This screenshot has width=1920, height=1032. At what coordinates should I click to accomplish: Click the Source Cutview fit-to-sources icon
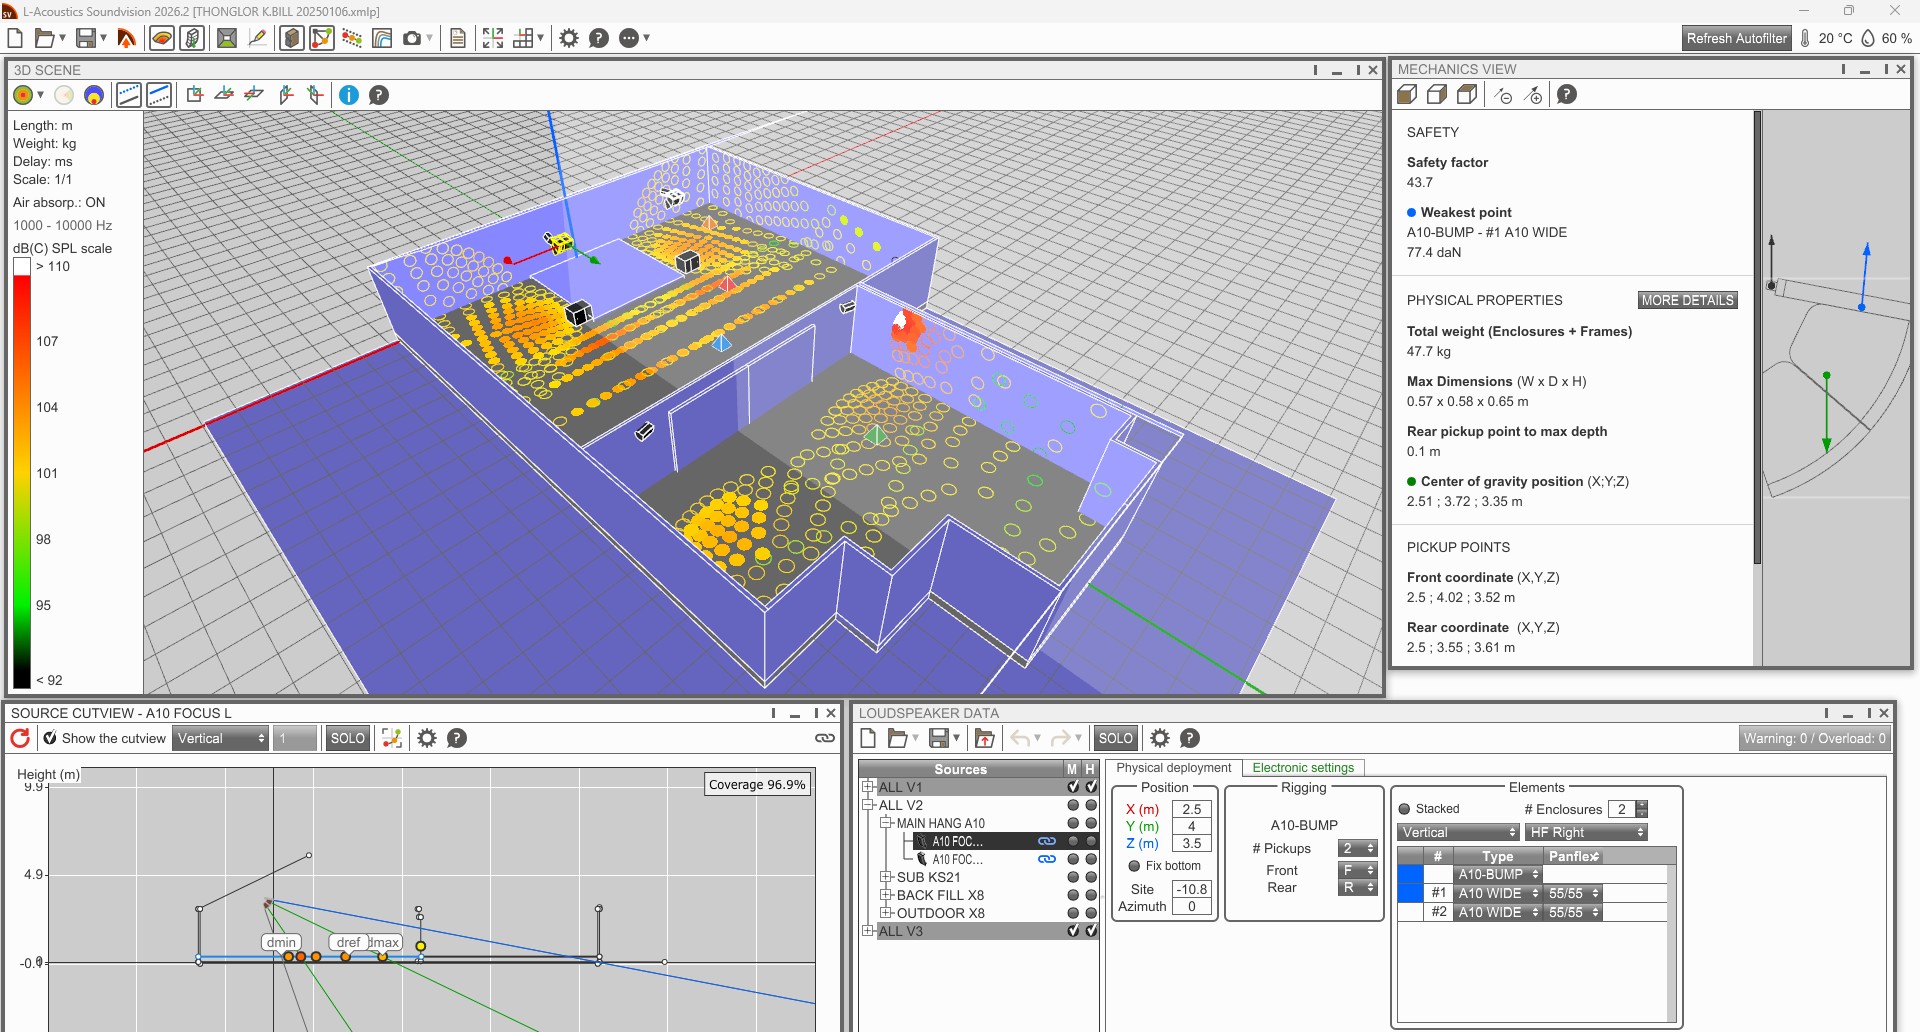392,738
